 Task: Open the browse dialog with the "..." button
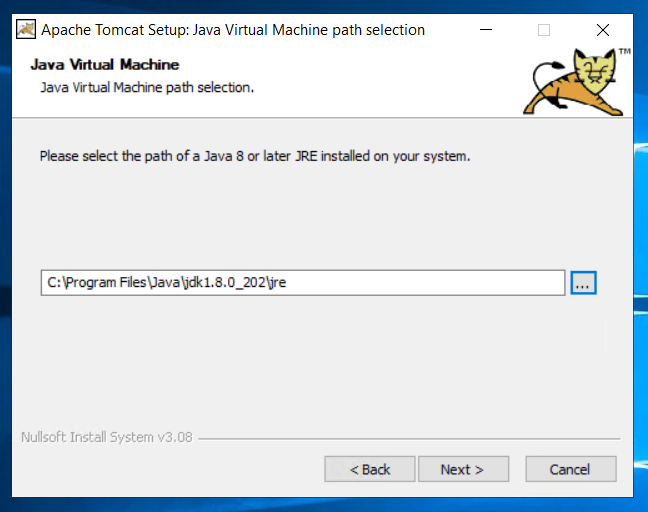(583, 283)
